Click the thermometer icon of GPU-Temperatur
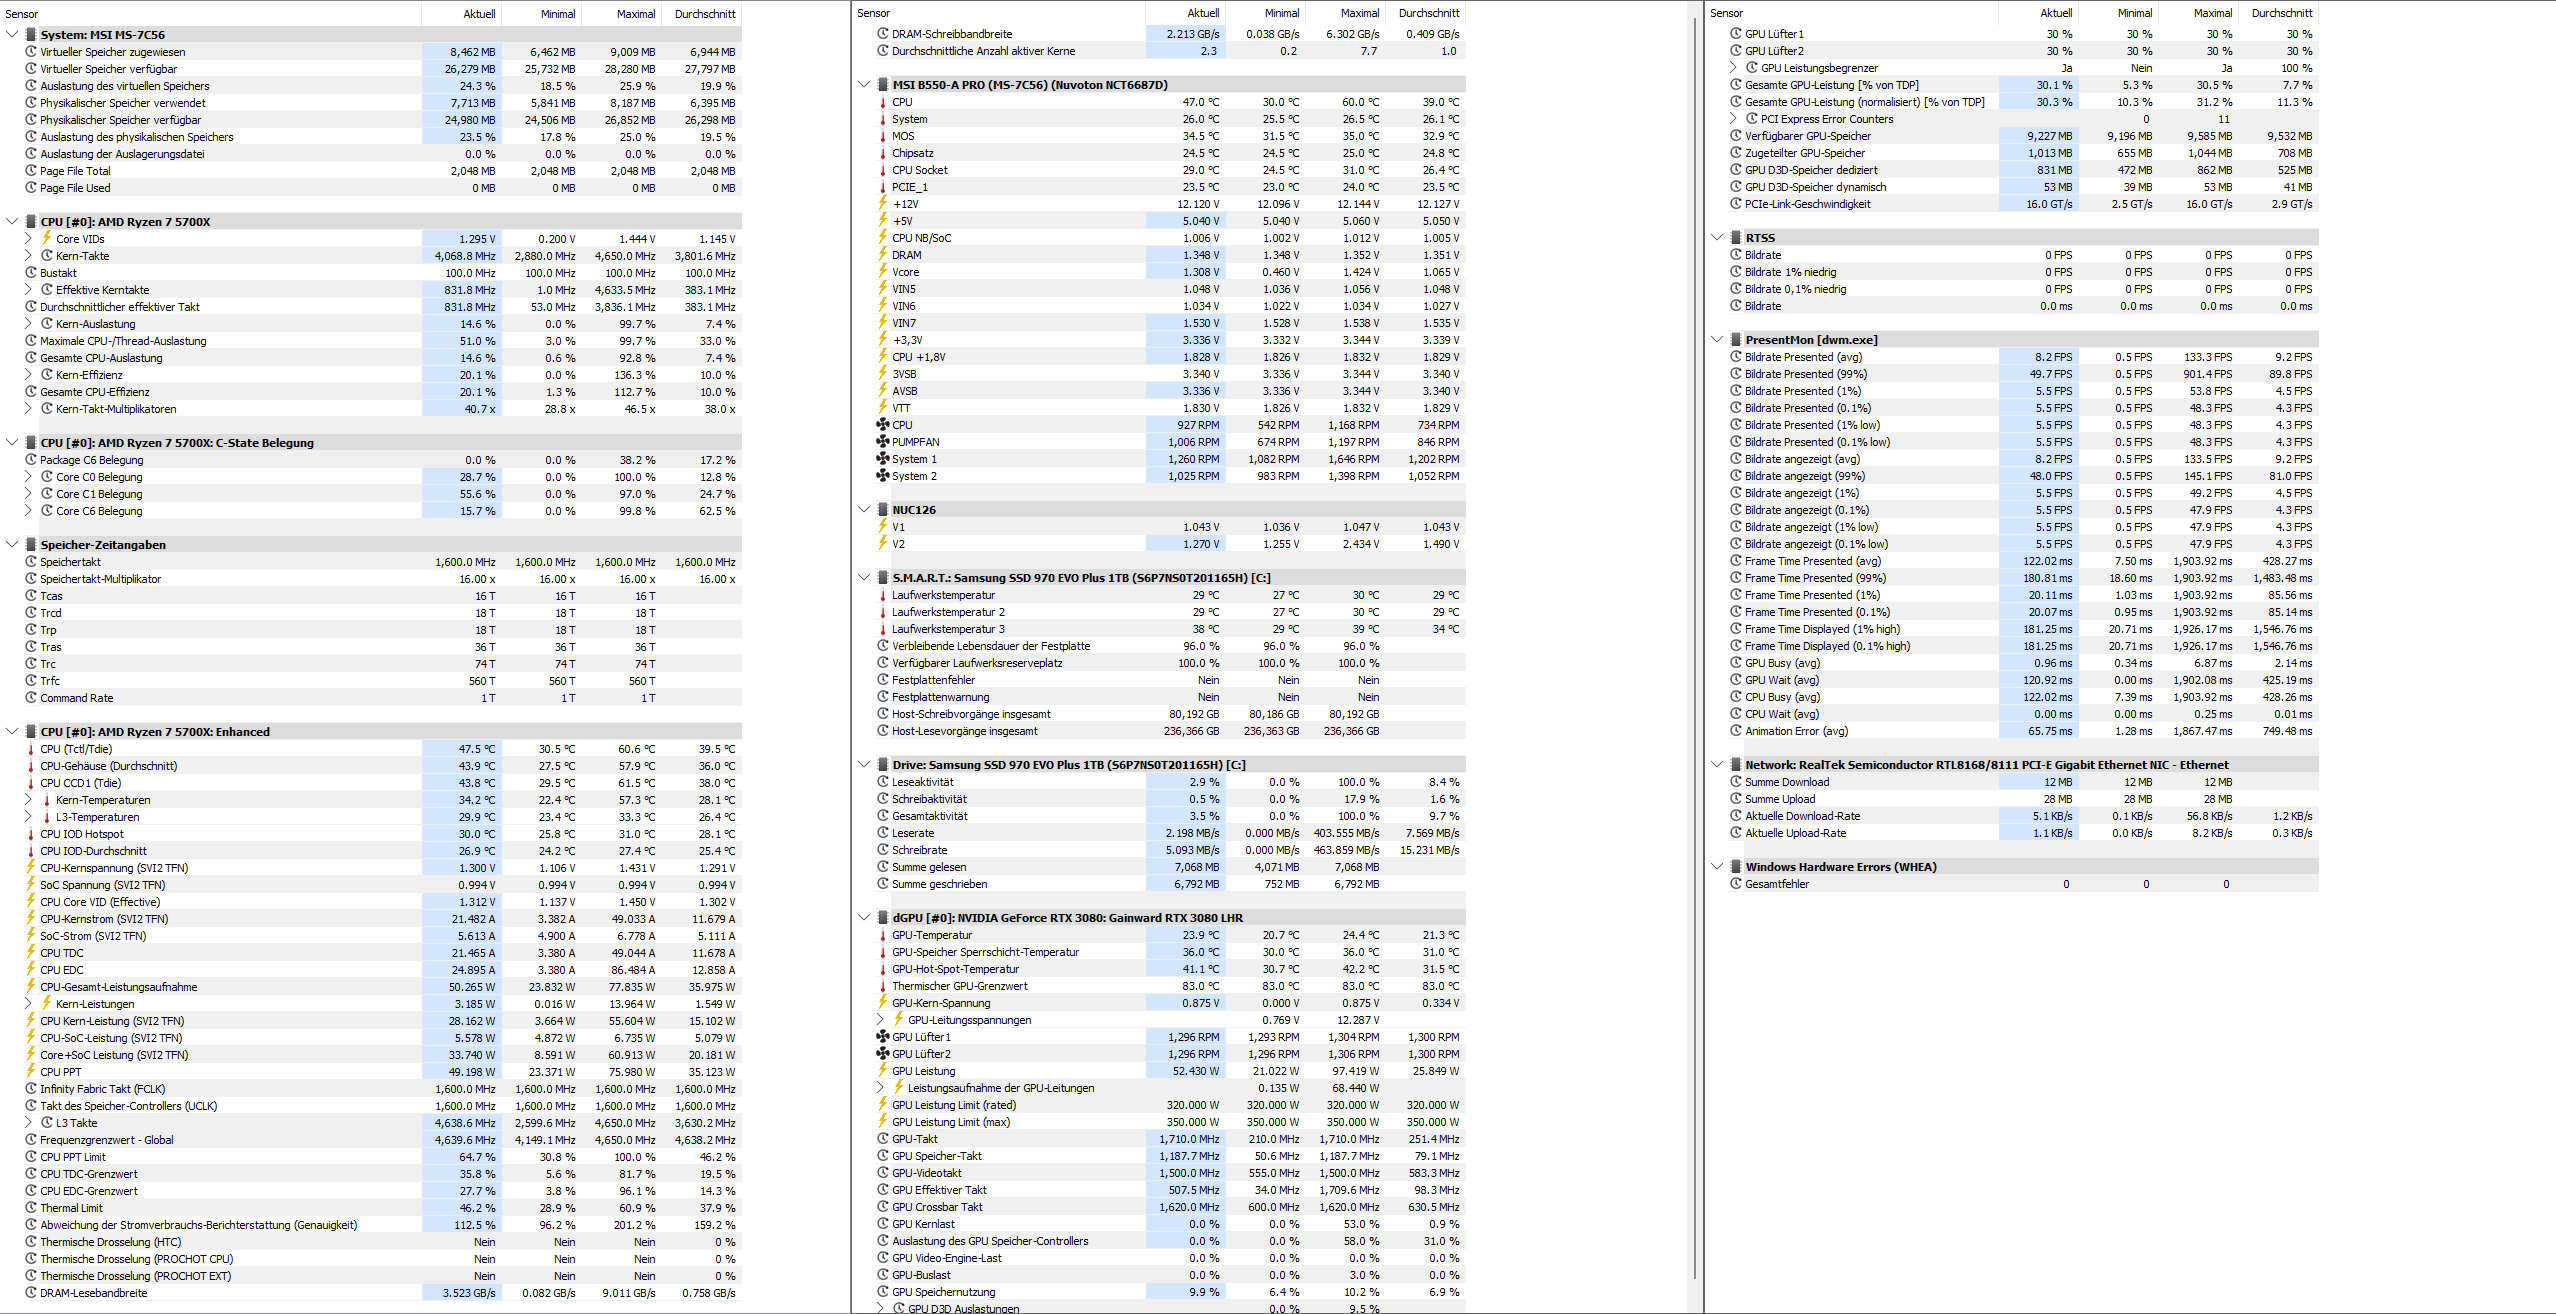 [x=883, y=935]
